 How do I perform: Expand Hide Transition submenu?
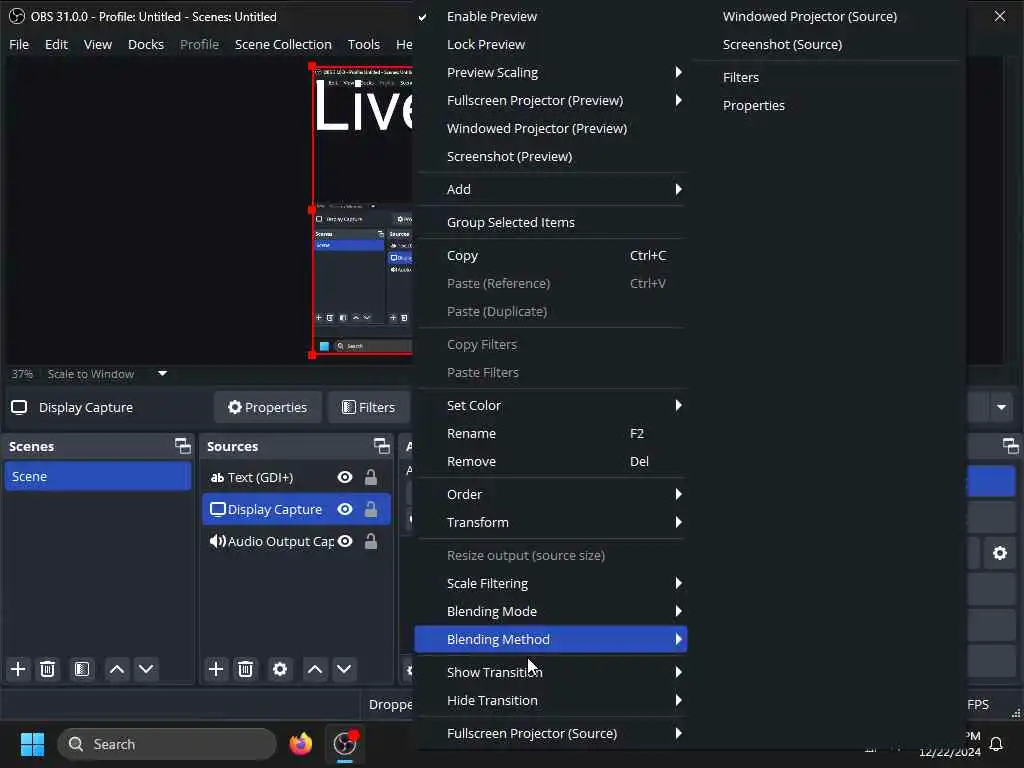[x=551, y=700]
